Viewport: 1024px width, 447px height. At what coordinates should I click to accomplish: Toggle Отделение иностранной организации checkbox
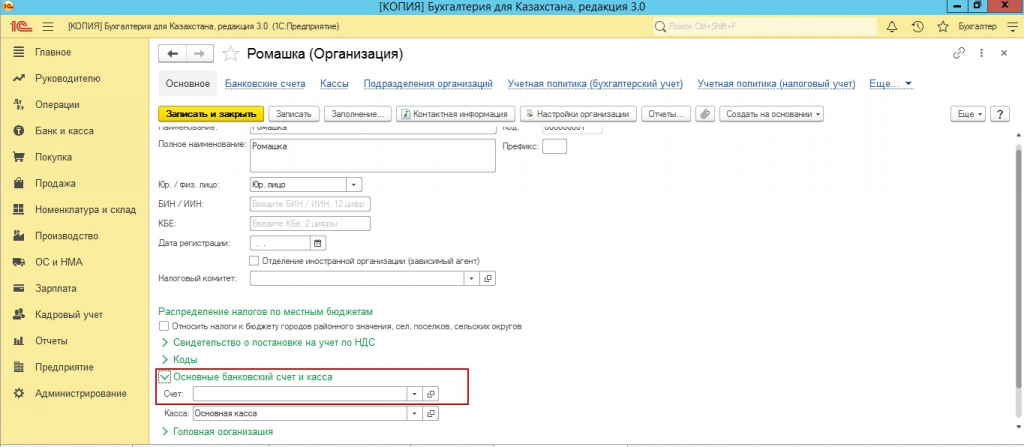click(255, 261)
